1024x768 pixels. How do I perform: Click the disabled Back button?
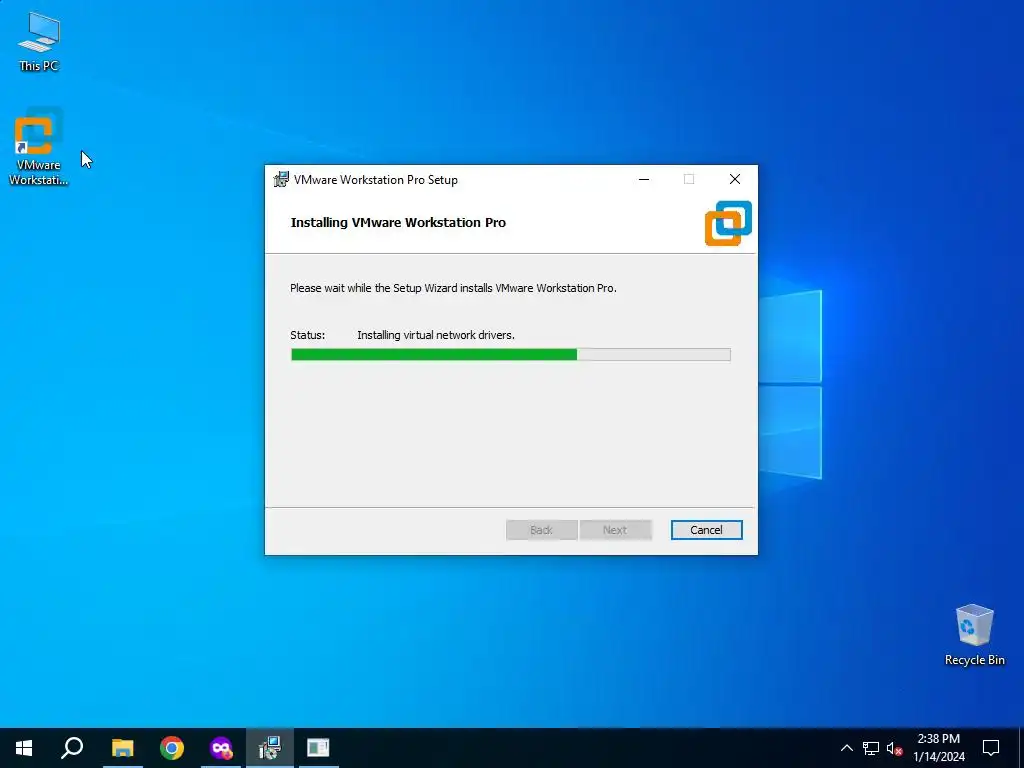541,530
